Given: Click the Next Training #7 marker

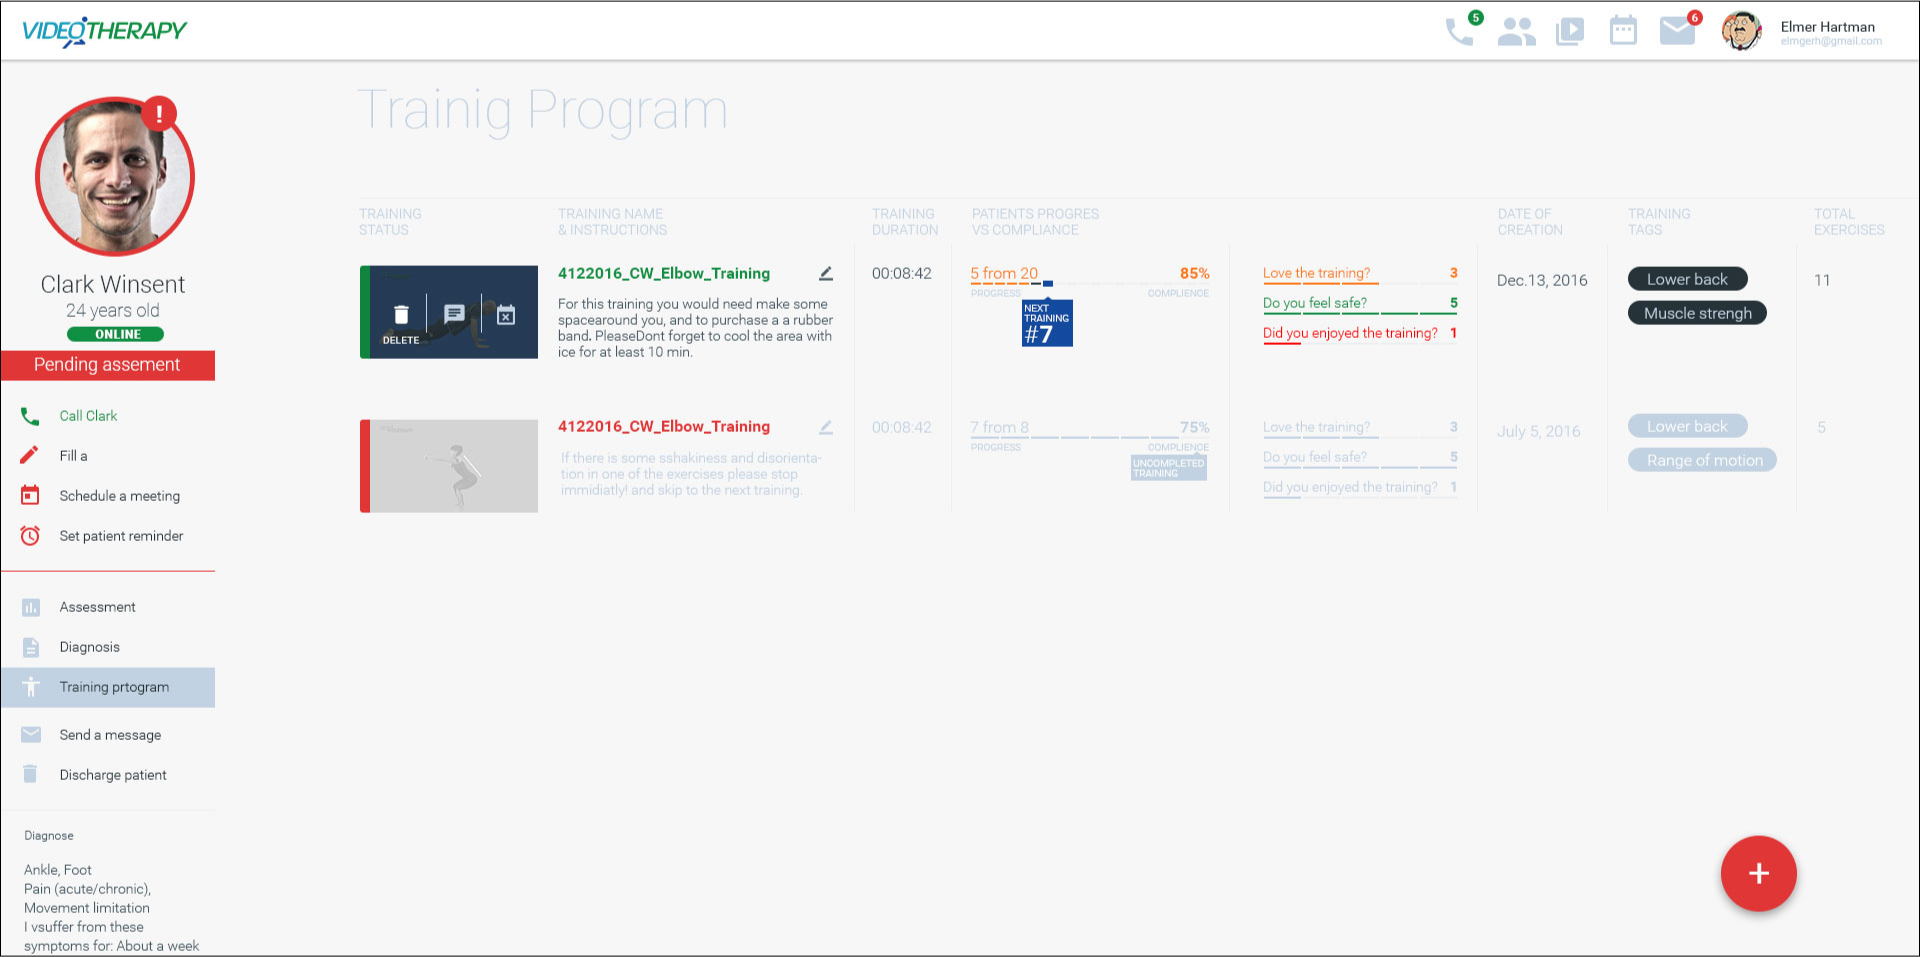Looking at the screenshot, I should [1047, 324].
